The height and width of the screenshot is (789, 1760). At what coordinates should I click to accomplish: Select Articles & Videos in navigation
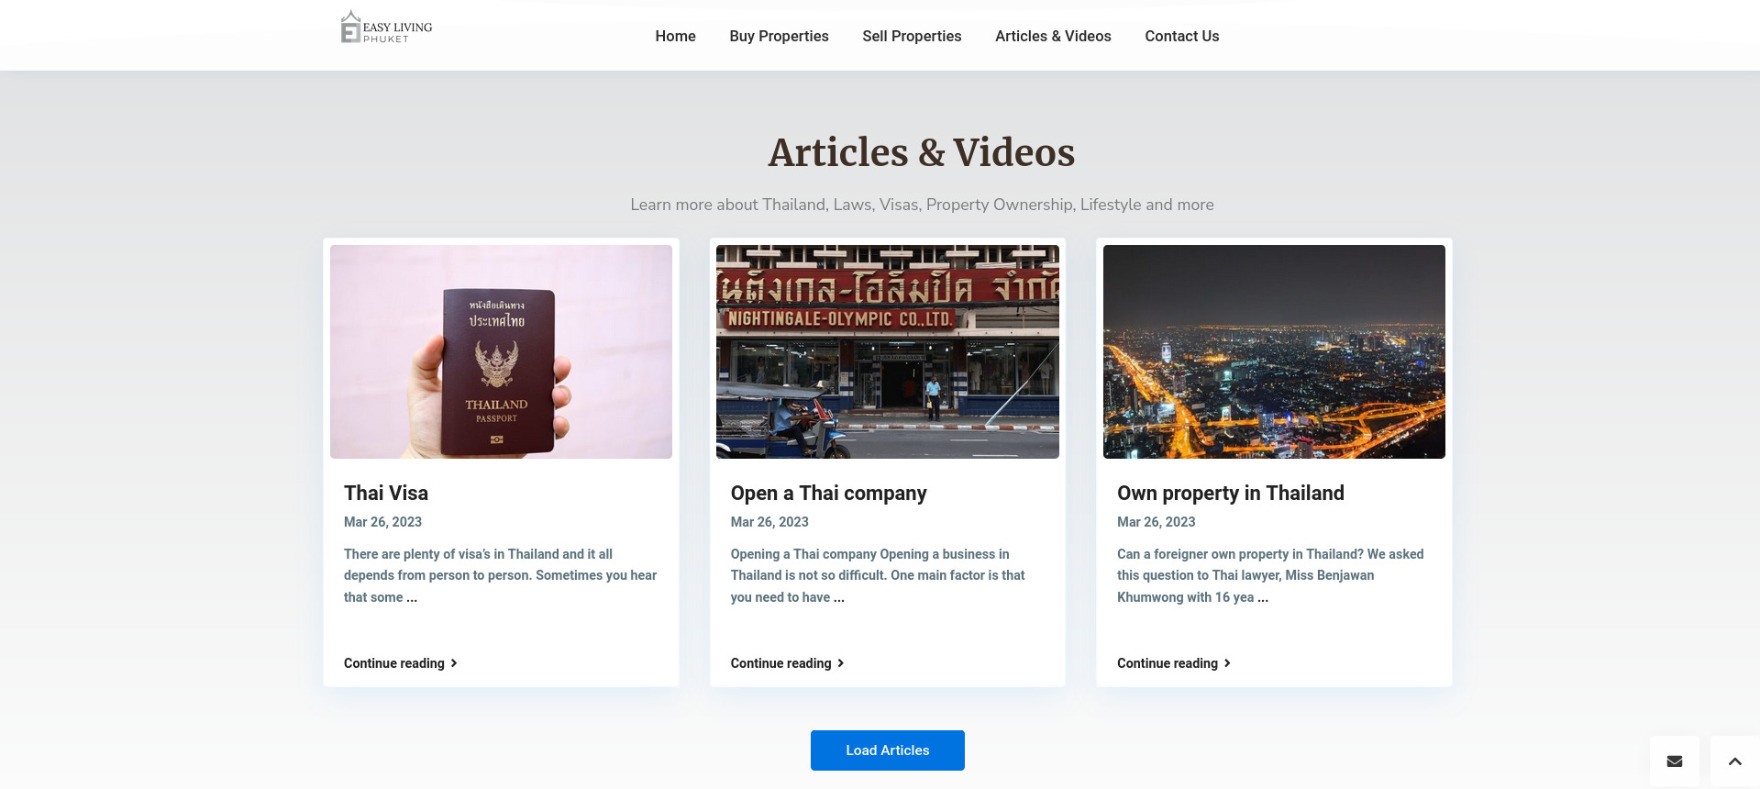pos(1053,36)
